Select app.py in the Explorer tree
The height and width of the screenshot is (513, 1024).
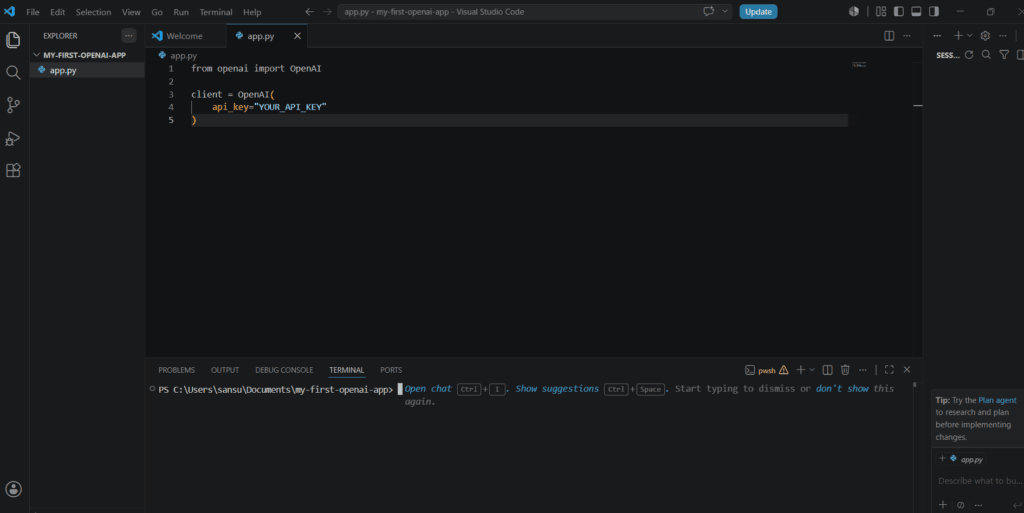(87, 70)
